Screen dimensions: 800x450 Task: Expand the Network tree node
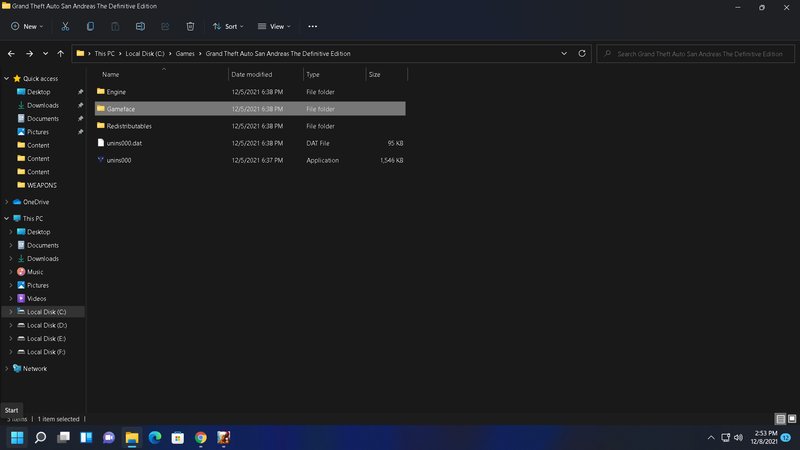point(7,368)
